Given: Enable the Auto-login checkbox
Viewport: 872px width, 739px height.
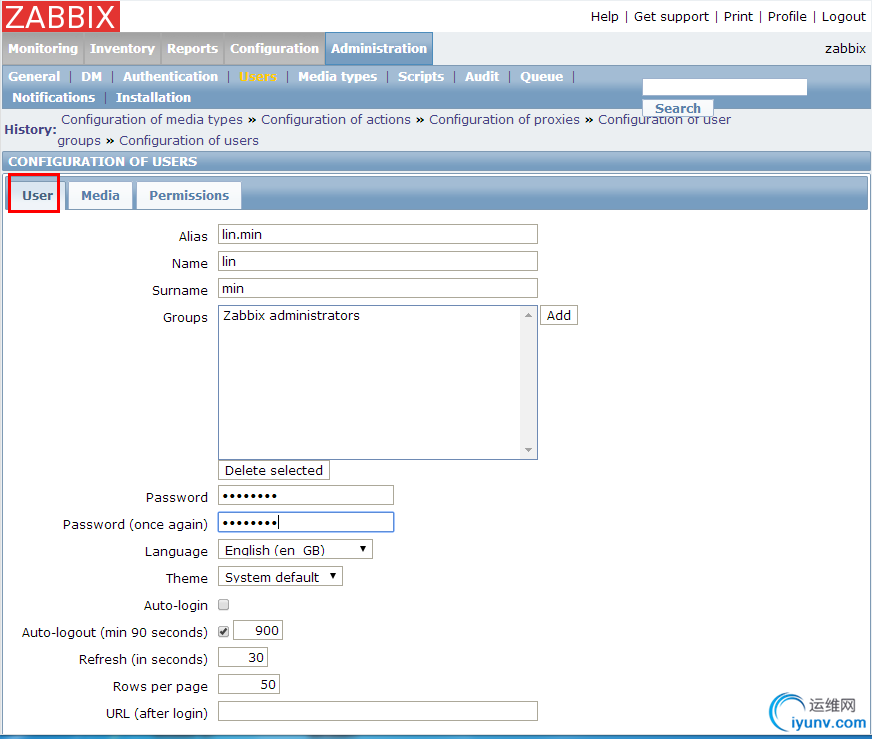Looking at the screenshot, I should 224,604.
